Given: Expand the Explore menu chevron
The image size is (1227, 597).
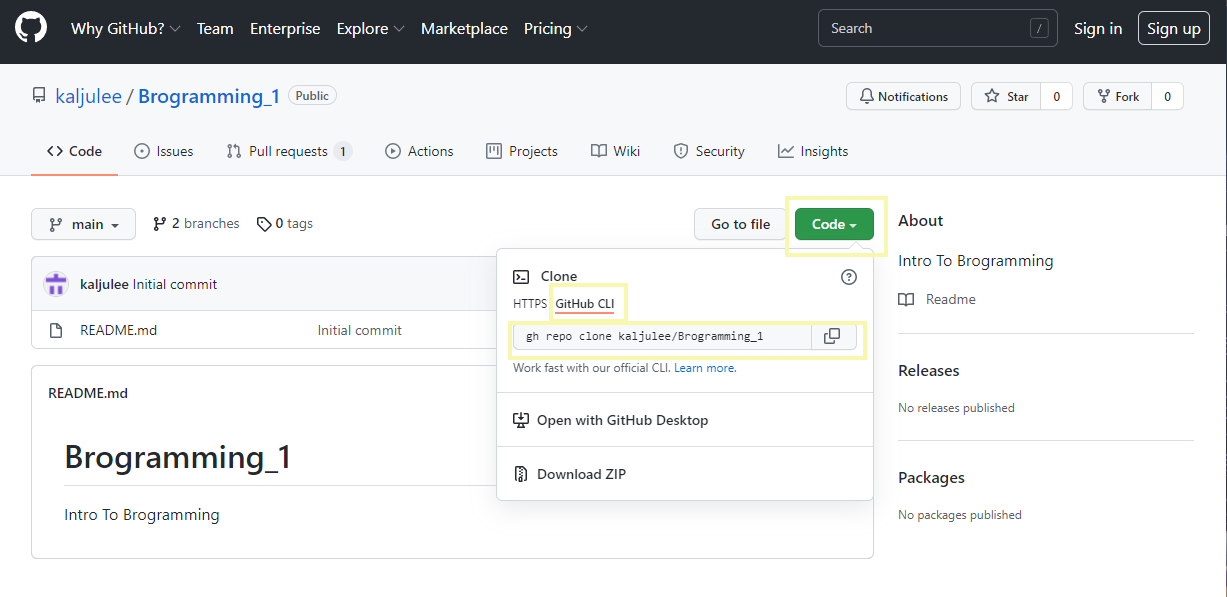Looking at the screenshot, I should (x=398, y=28).
